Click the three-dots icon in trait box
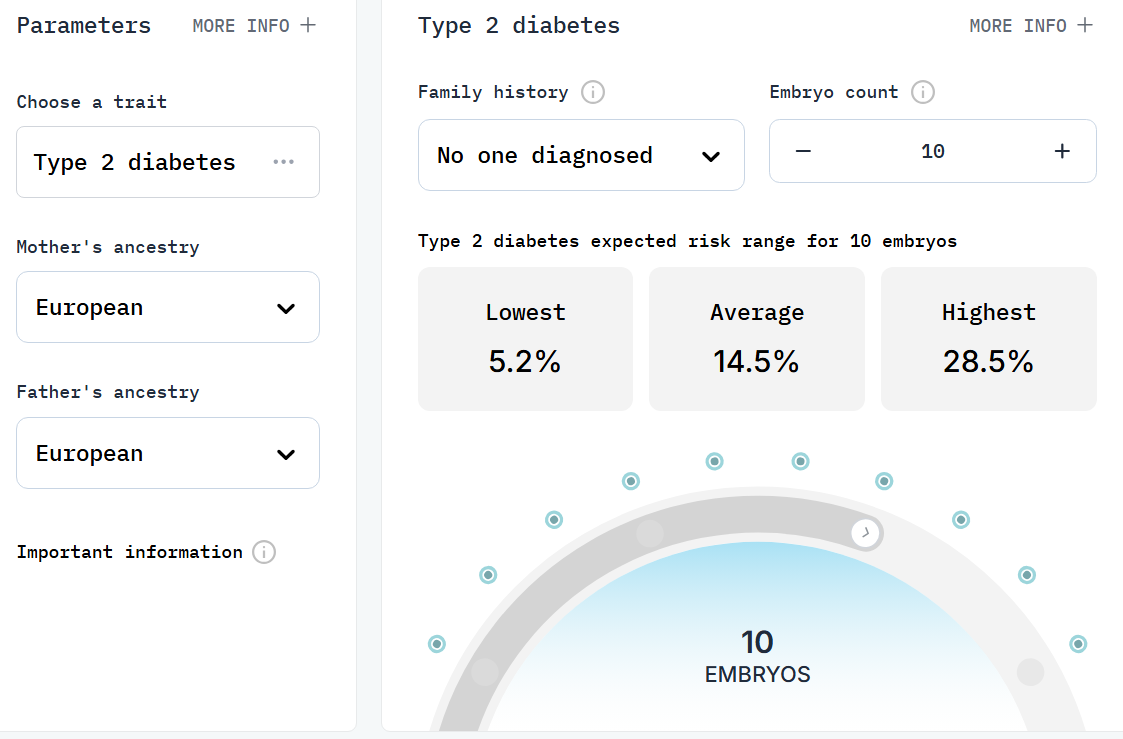Viewport: 1123px width, 739px height. point(284,162)
